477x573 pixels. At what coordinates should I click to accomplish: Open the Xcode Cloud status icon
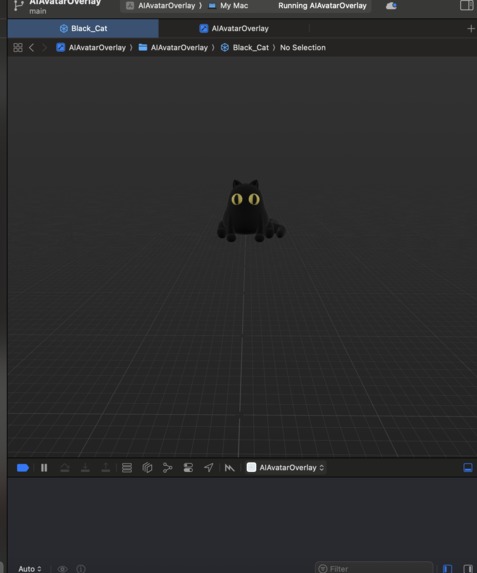click(391, 6)
